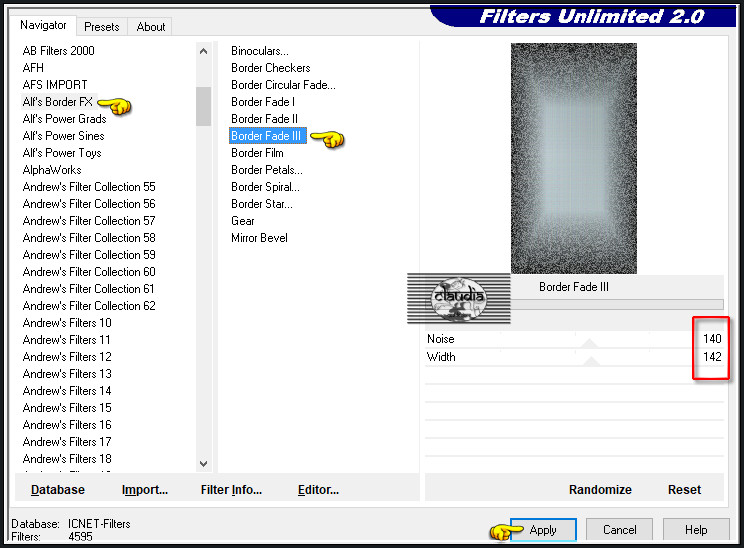Select the Mirror Bevel filter
Screen dimensions: 744x548
[259, 238]
